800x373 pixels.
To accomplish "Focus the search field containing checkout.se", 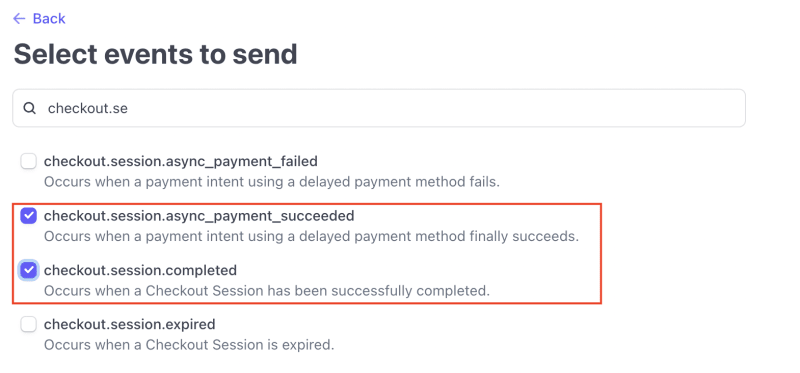I will point(379,108).
